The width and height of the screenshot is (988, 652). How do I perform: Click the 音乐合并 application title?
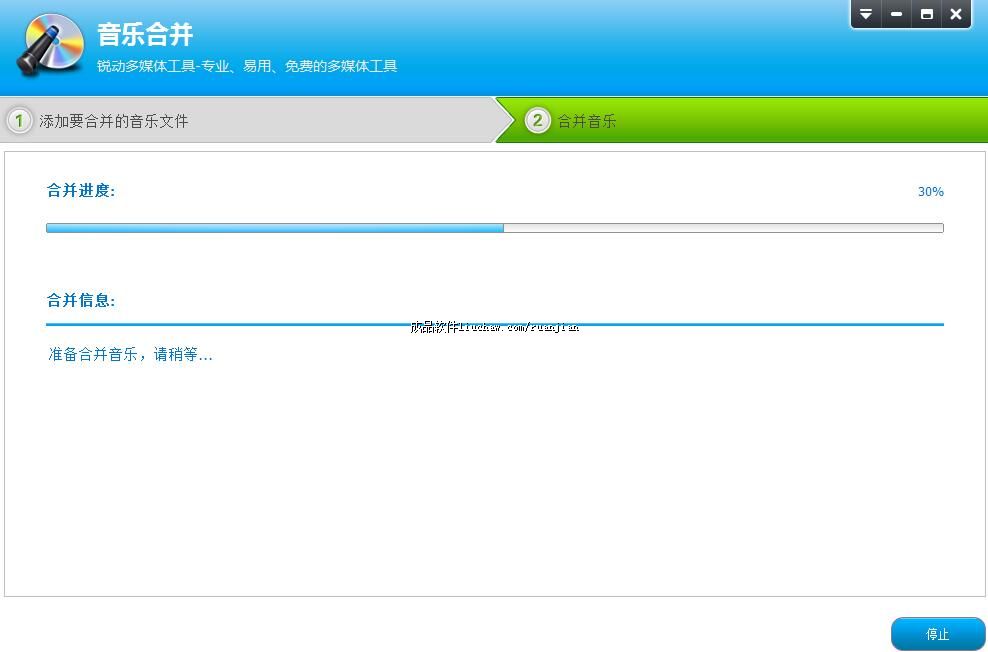145,34
